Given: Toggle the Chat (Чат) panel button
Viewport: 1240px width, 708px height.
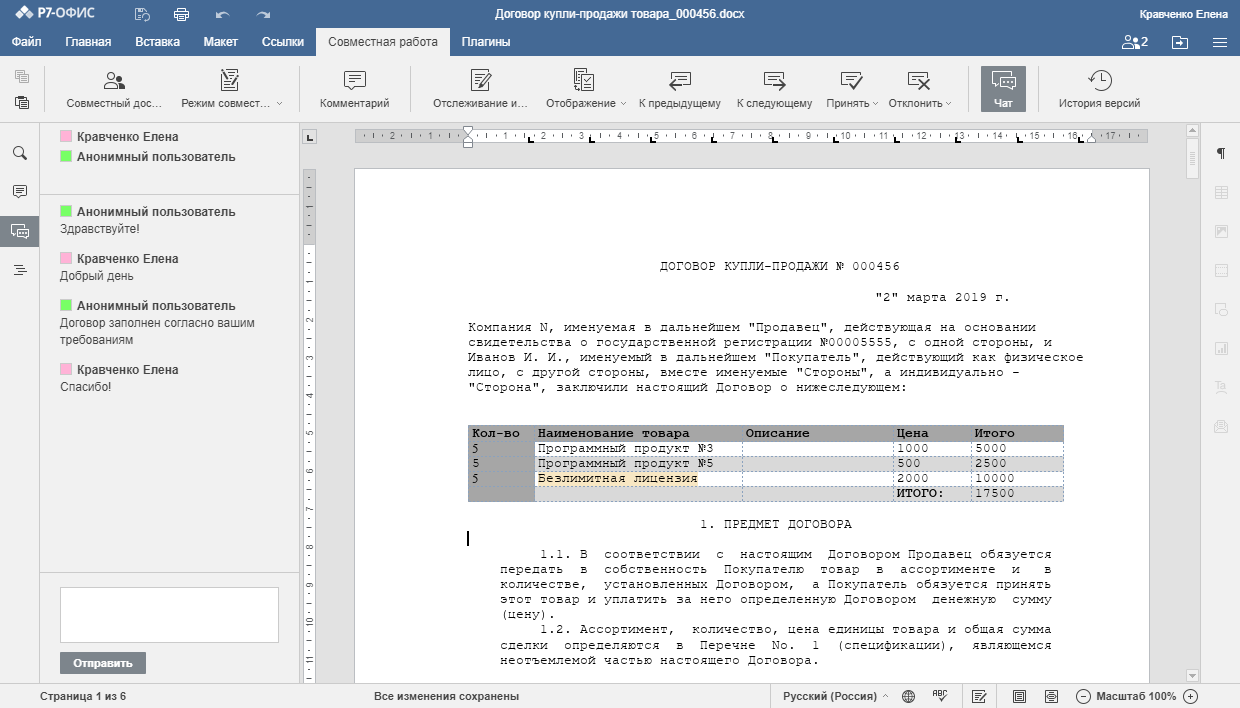Looking at the screenshot, I should click(1003, 89).
